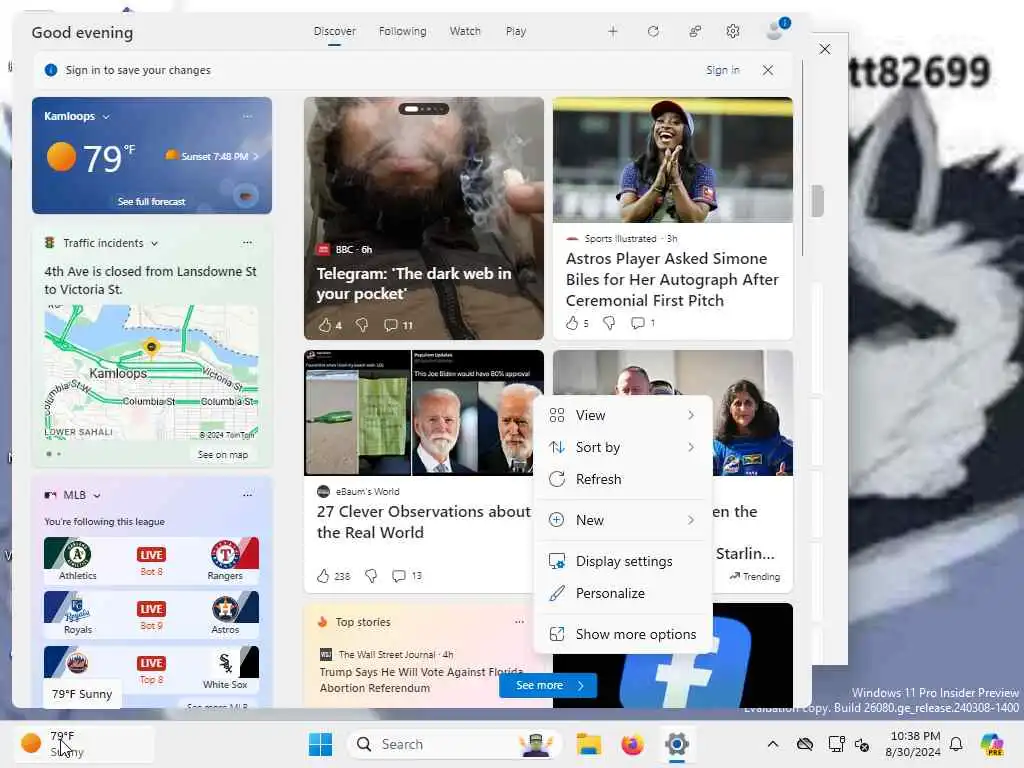Open the 27 Clever Observations headline
Screen dimensions: 1024x768
[424, 522]
